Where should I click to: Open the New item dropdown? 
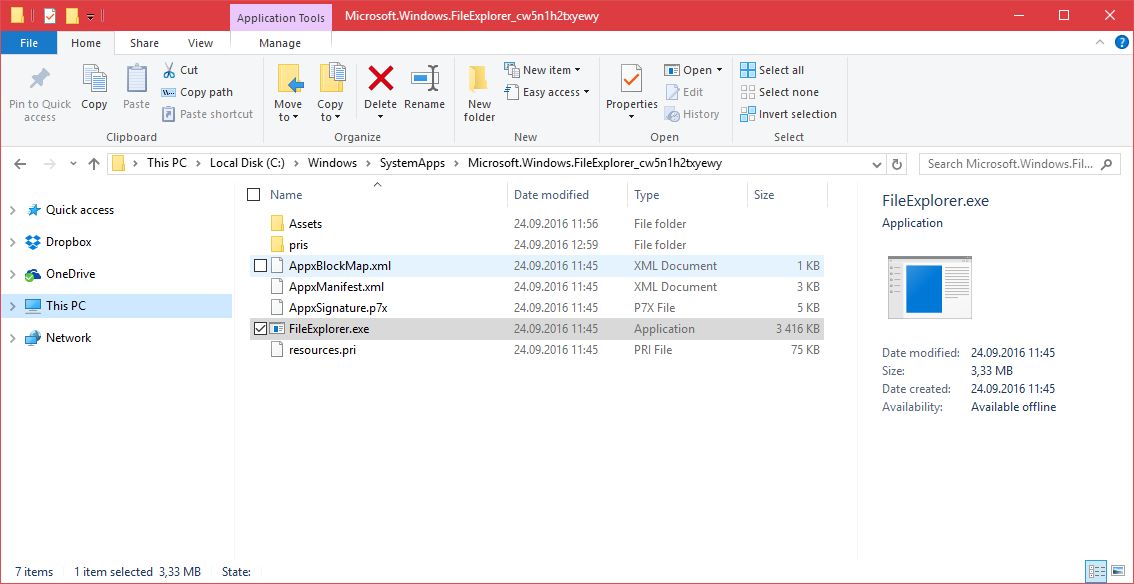[542, 70]
